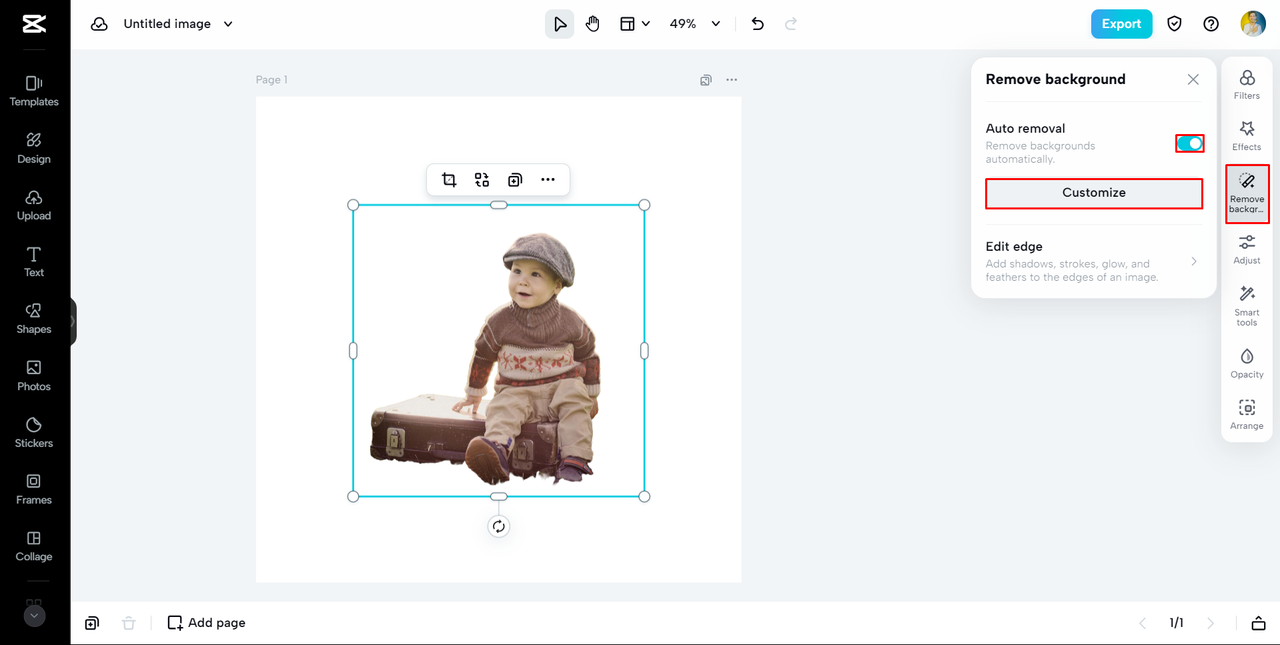Click the Customize button
The image size is (1280, 645).
1094,193
